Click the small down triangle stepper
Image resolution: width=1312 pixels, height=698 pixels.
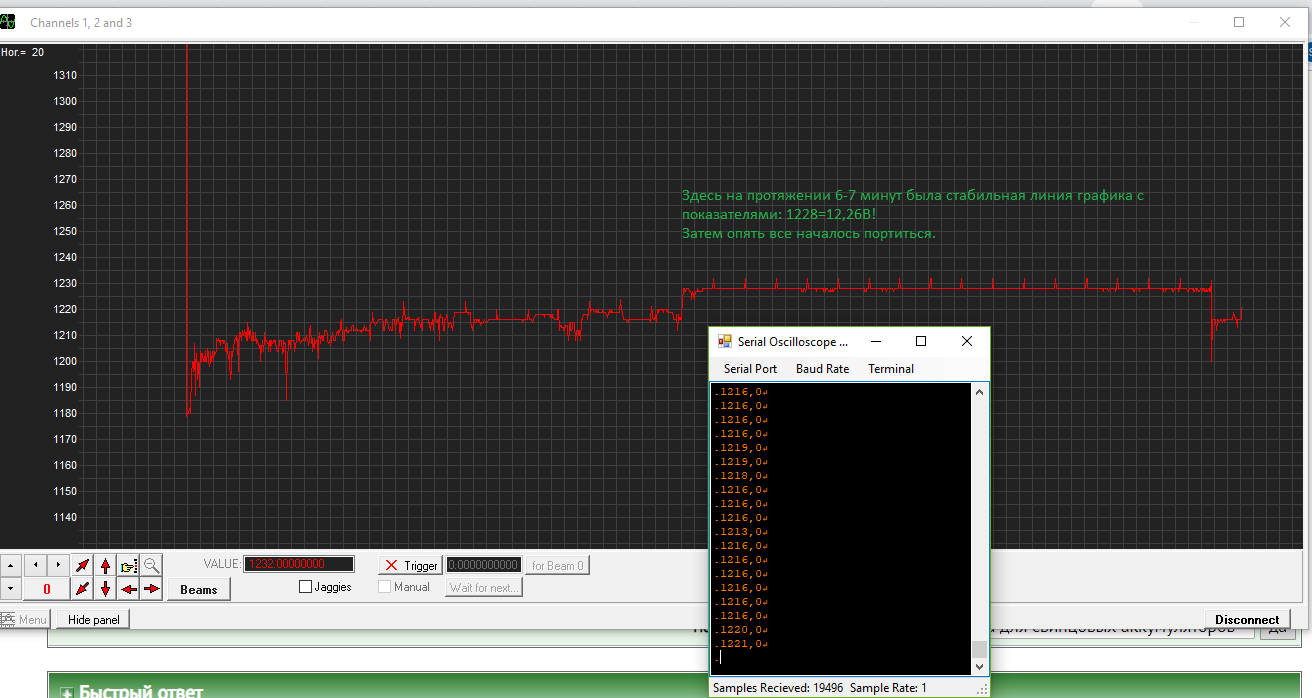10,589
